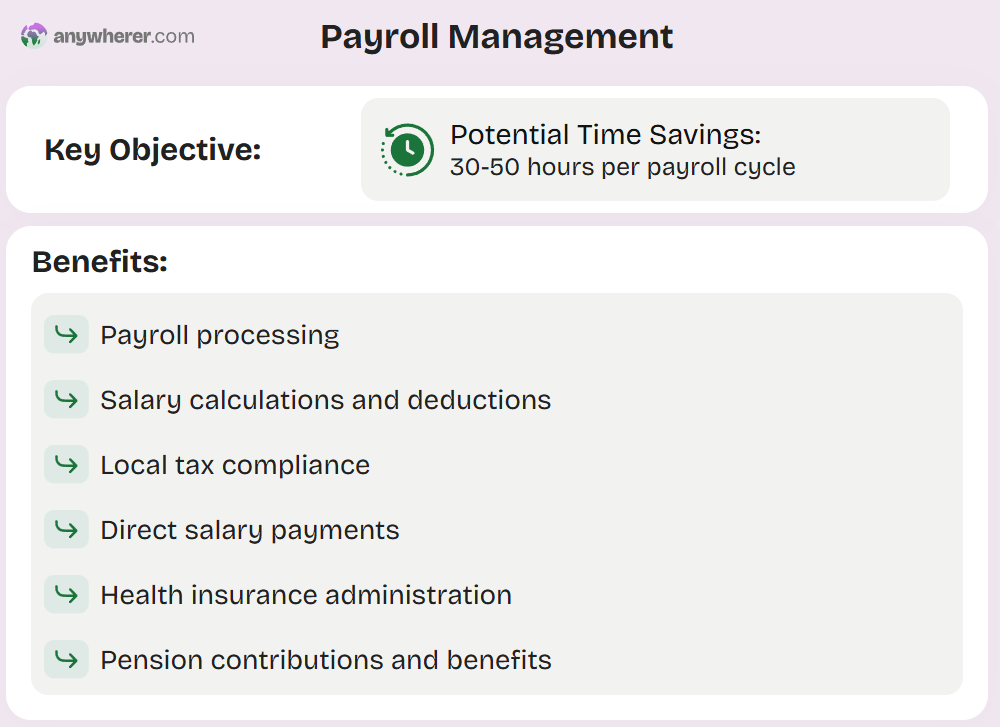Click the anywherer.com brand text
This screenshot has height=727, width=1000.
tap(124, 37)
